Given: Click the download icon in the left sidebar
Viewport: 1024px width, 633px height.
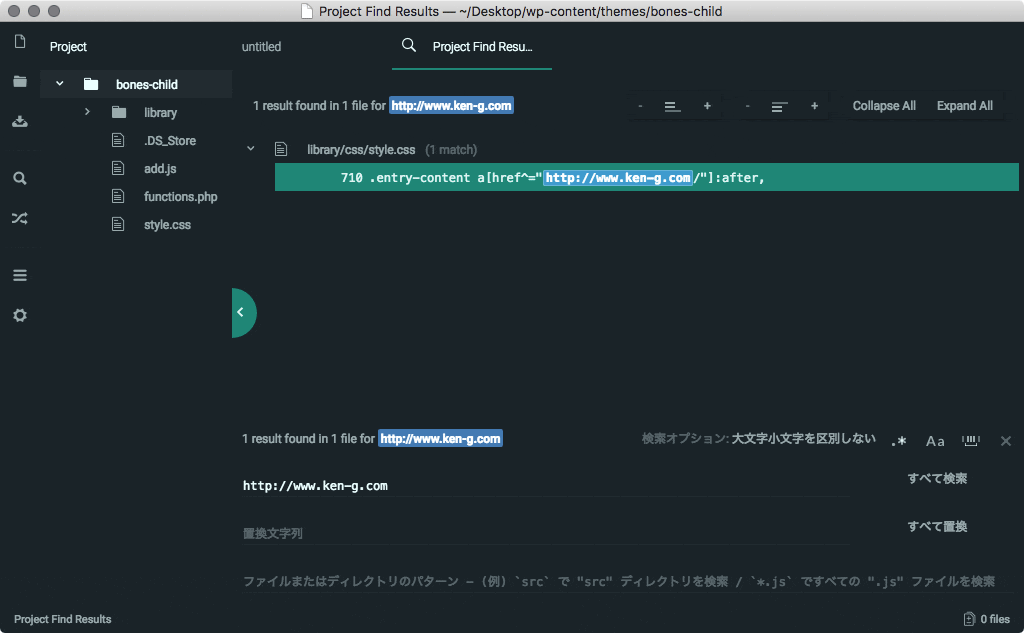Looking at the screenshot, I should coord(19,121).
